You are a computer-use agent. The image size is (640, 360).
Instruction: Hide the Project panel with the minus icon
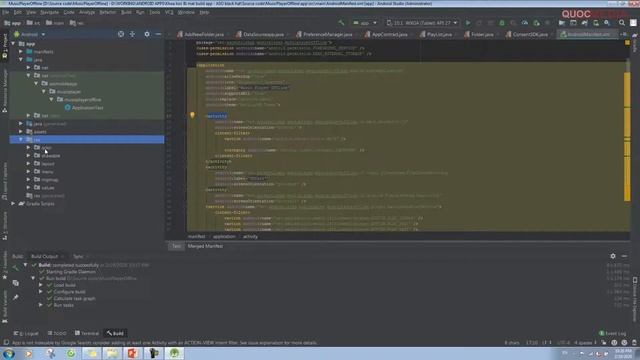(x=158, y=34)
